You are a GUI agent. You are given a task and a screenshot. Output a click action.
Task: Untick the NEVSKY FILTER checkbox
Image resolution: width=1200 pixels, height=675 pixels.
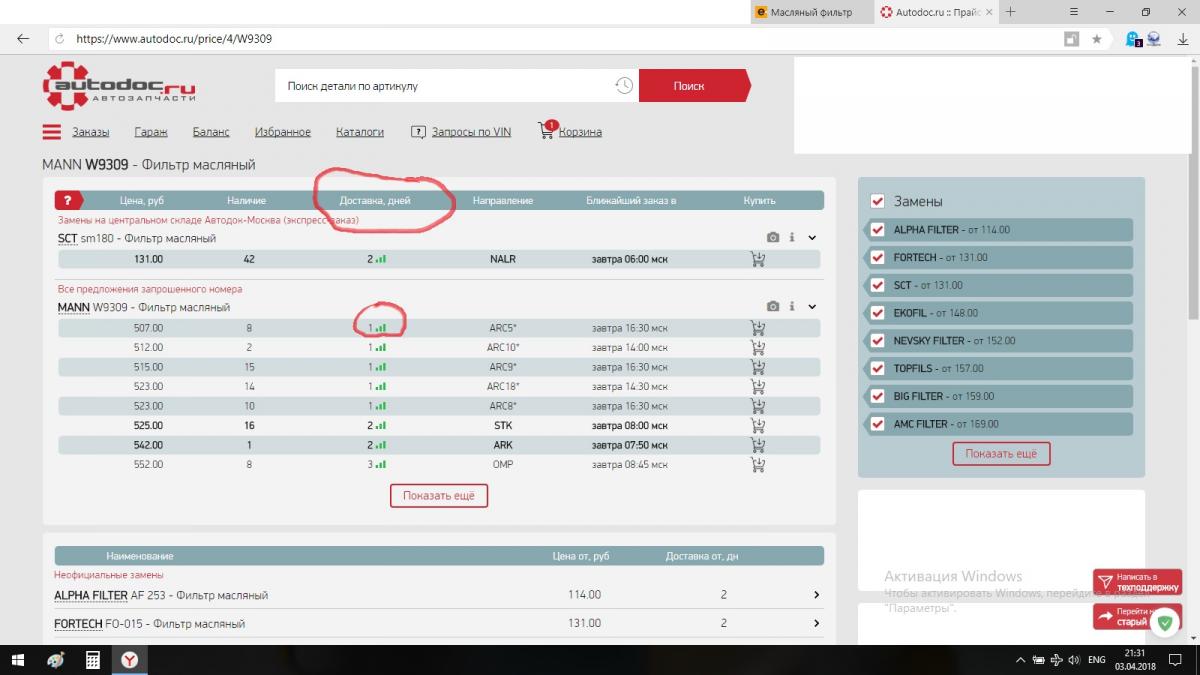click(x=878, y=341)
